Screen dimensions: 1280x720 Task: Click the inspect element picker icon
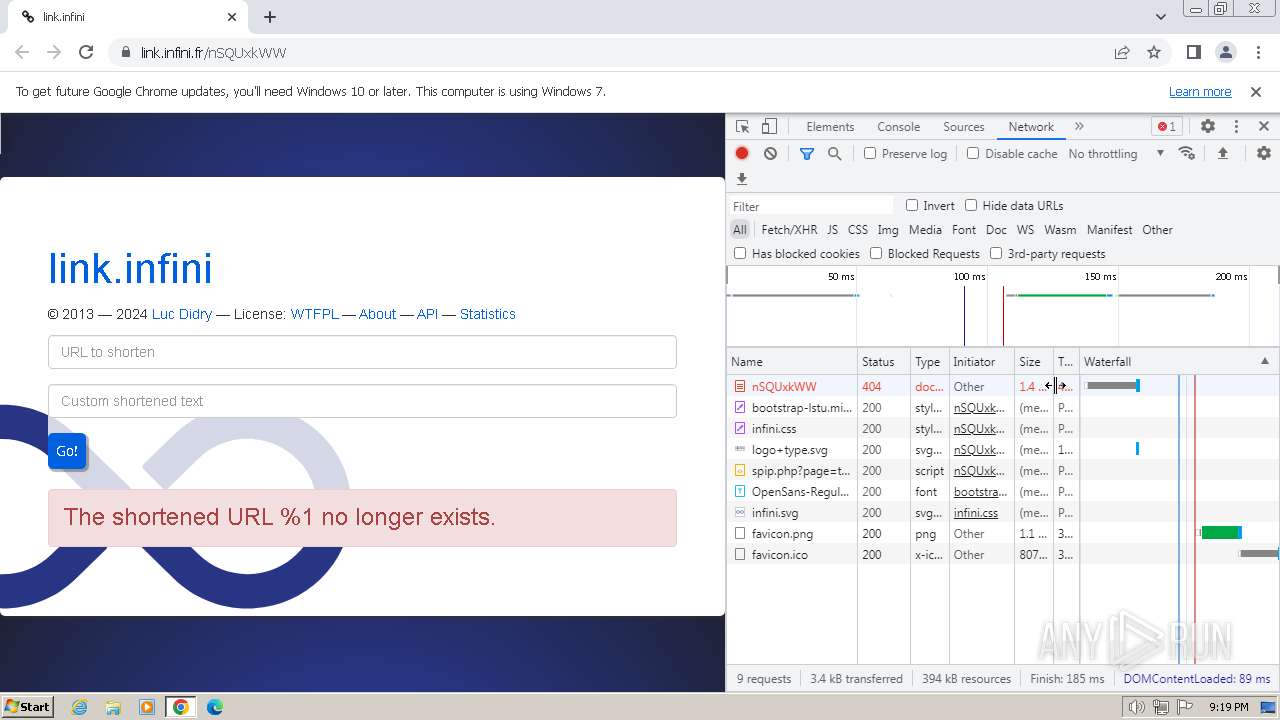coord(742,127)
